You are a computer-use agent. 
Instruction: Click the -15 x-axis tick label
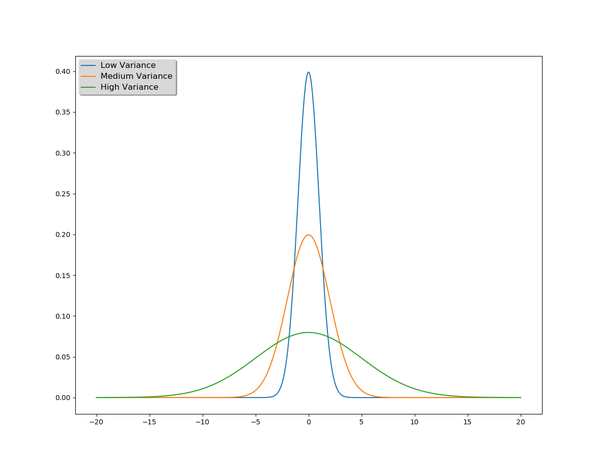149,422
